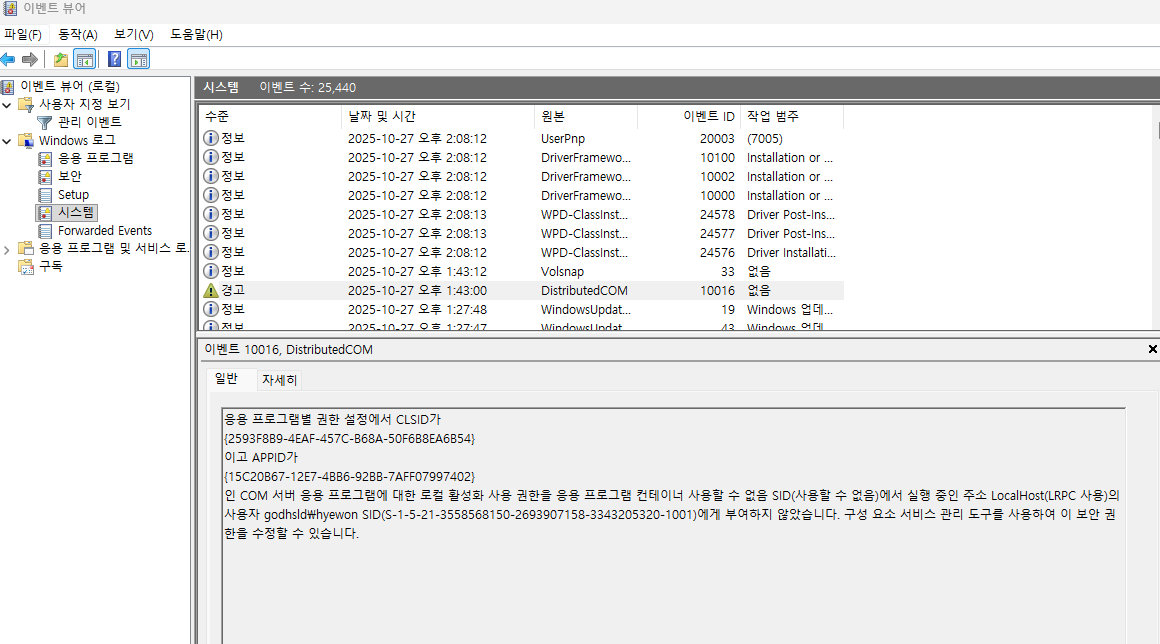This screenshot has height=644, width=1160.
Task: Toggle the show/hide action pane icon
Action: click(x=138, y=59)
